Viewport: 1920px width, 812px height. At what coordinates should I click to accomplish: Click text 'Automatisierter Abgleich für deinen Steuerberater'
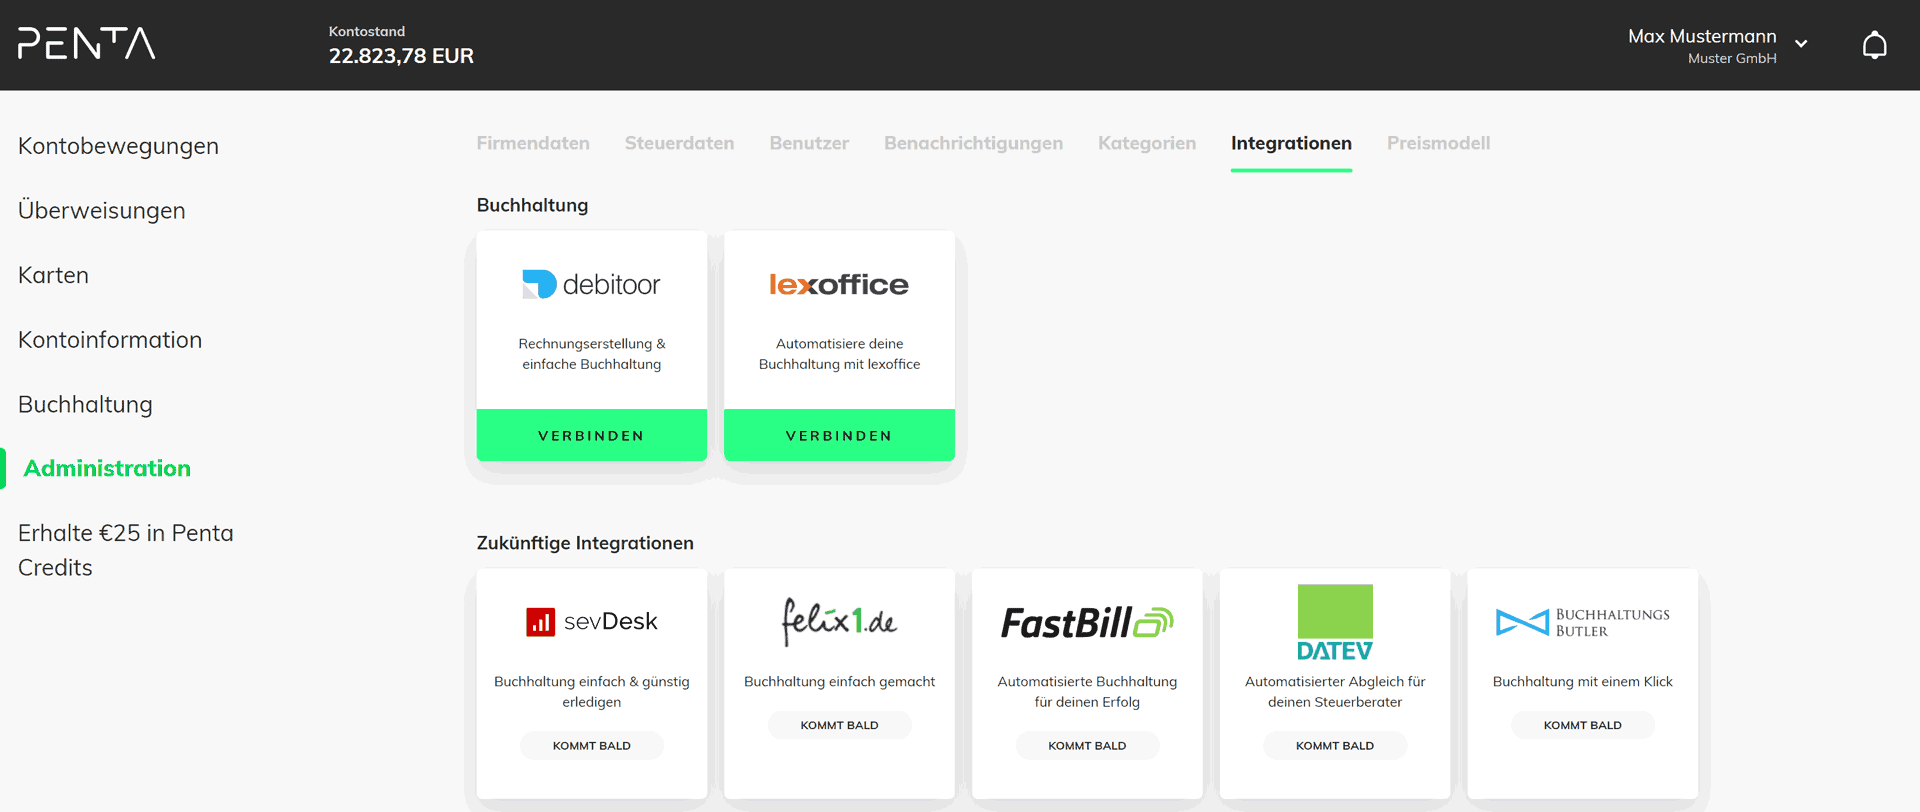[1335, 692]
